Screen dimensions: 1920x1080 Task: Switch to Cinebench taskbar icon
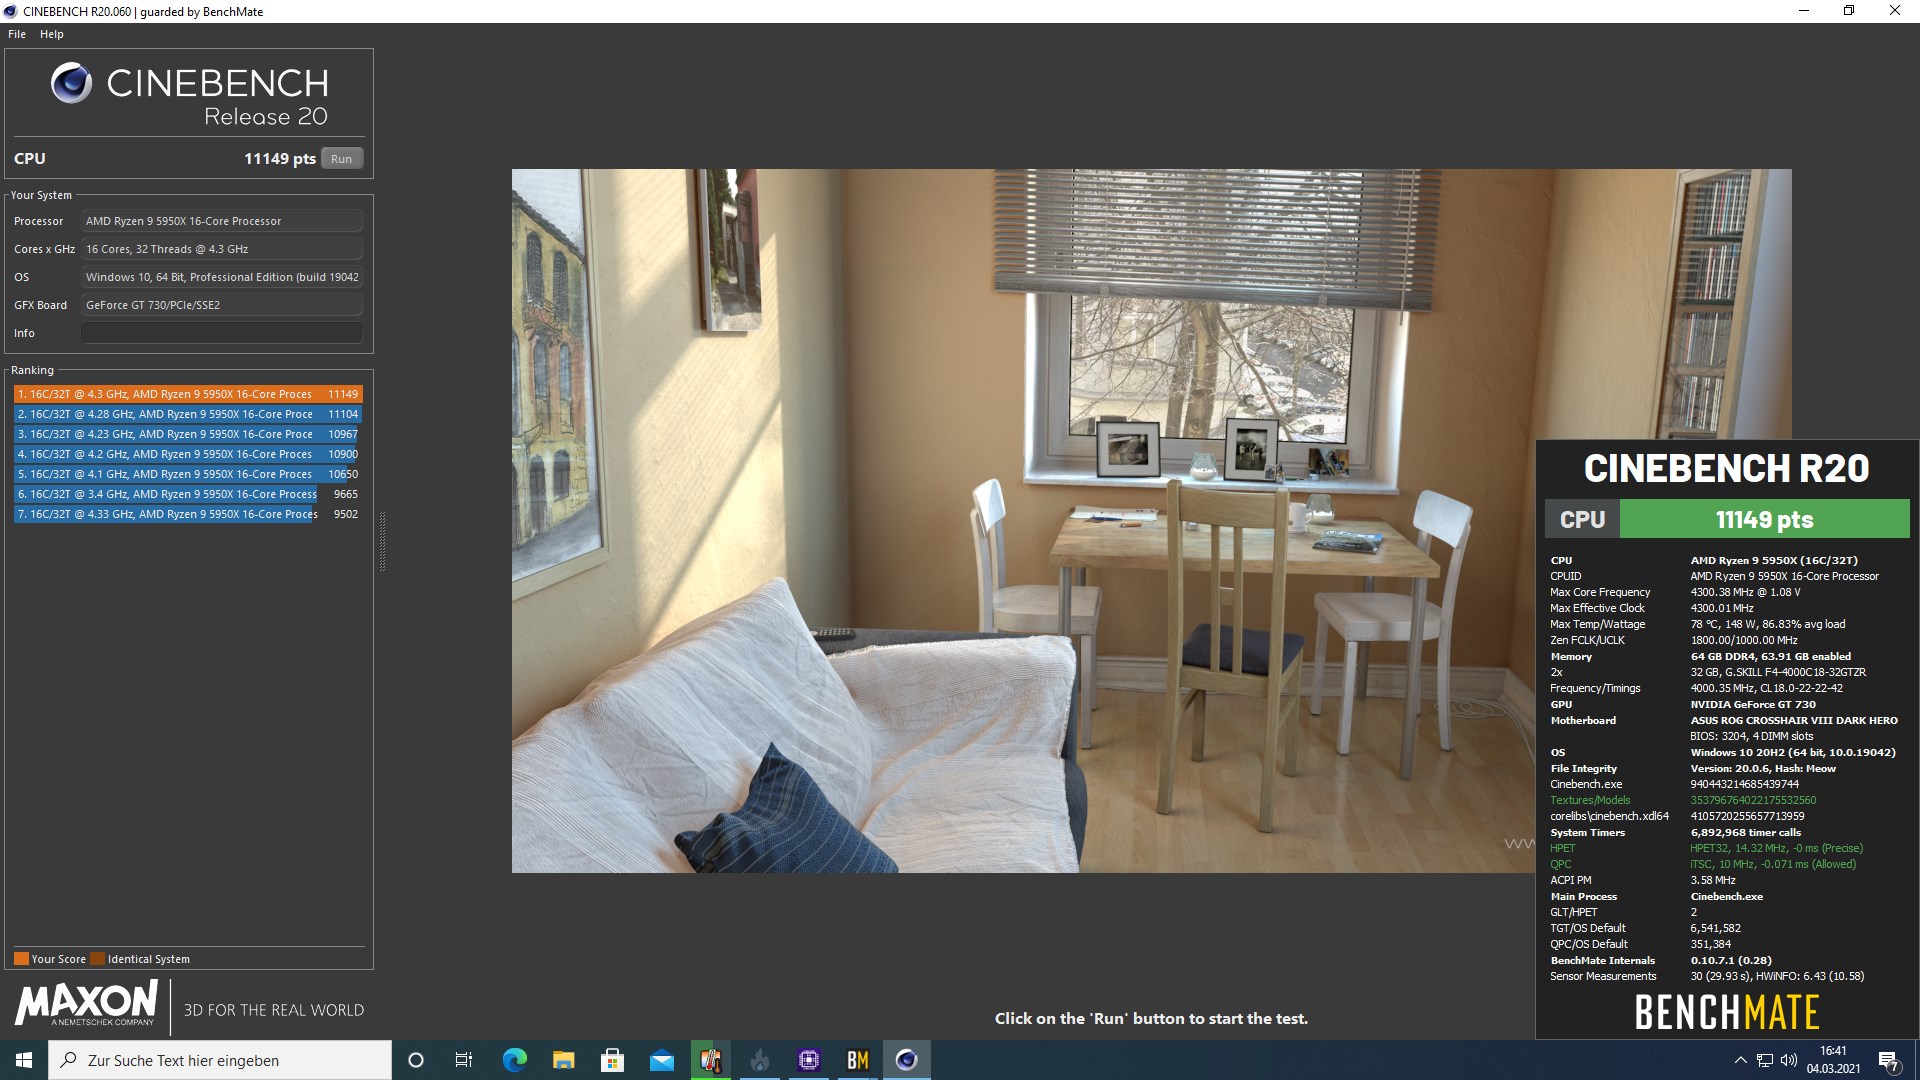[906, 1060]
